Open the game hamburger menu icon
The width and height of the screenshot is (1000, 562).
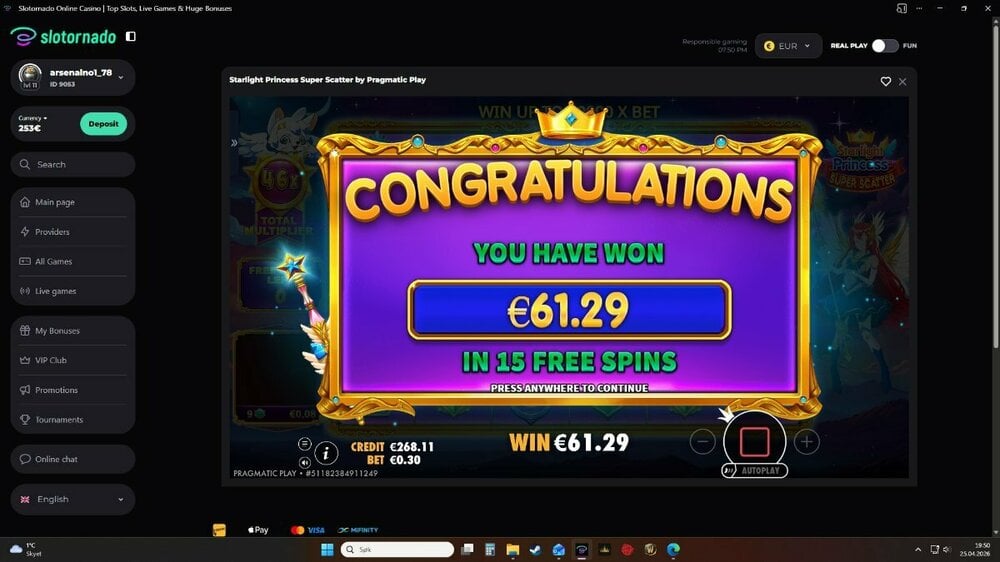pos(305,443)
